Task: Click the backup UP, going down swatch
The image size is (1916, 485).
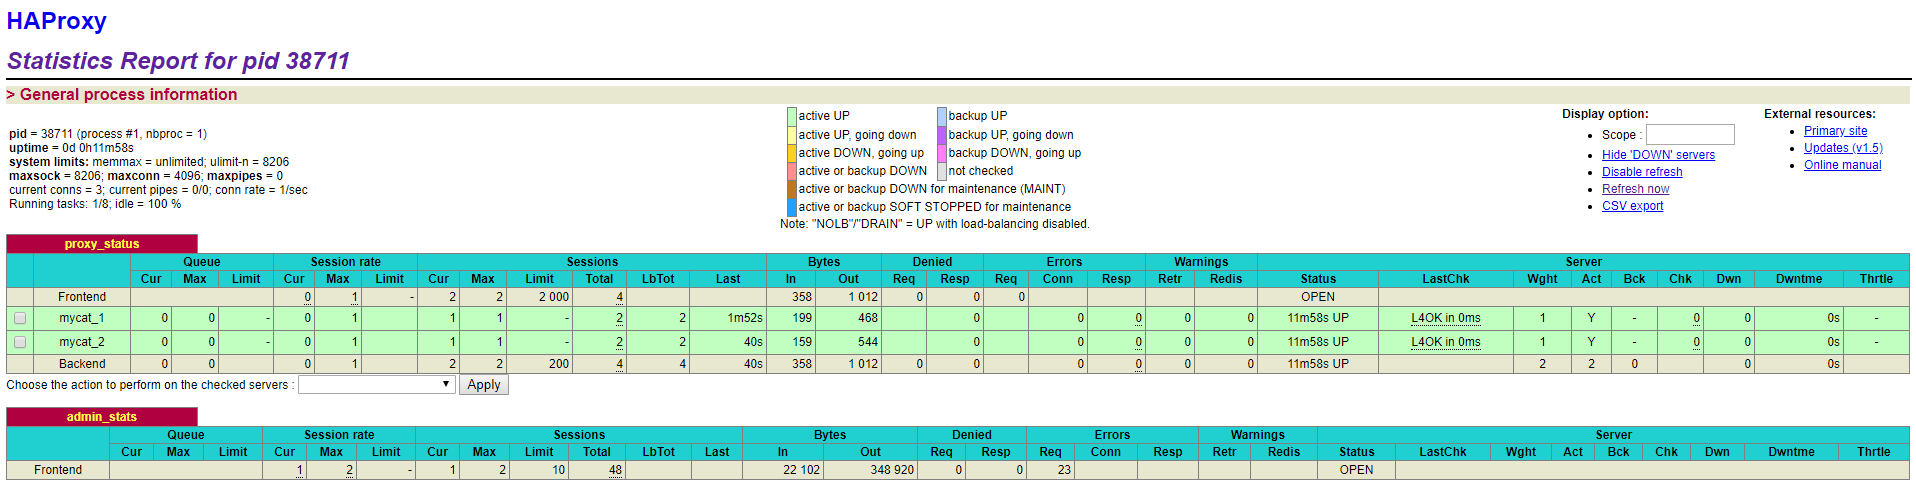Action: point(942,135)
